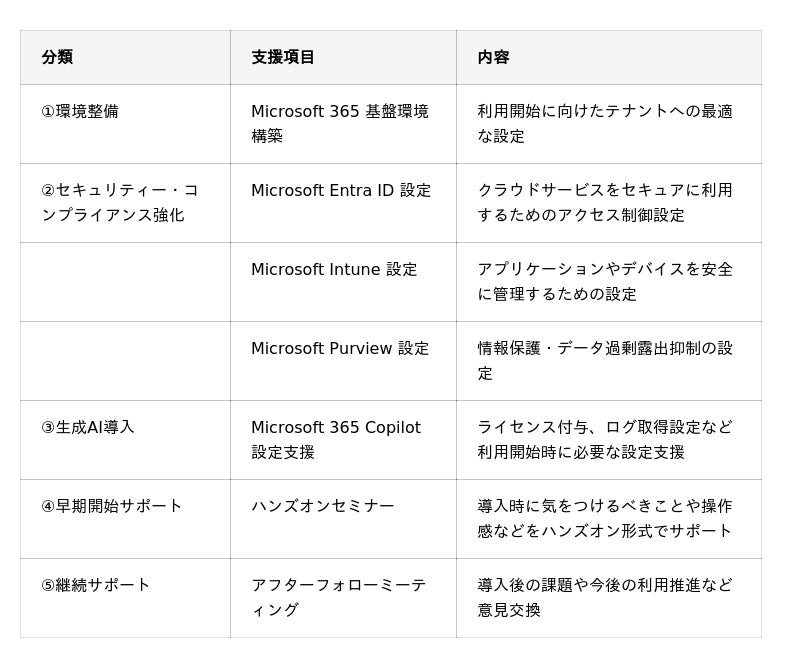Select the ハンズオンセミナー cell
The image size is (800, 668).
pos(323,506)
